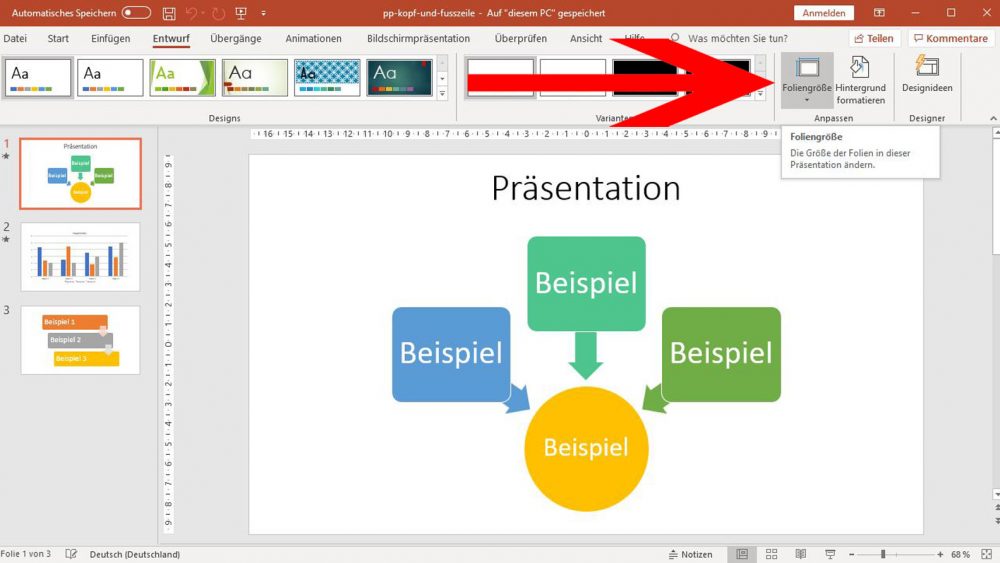The height and width of the screenshot is (563, 1000).
Task: Open reading view from status bar
Action: 801,554
